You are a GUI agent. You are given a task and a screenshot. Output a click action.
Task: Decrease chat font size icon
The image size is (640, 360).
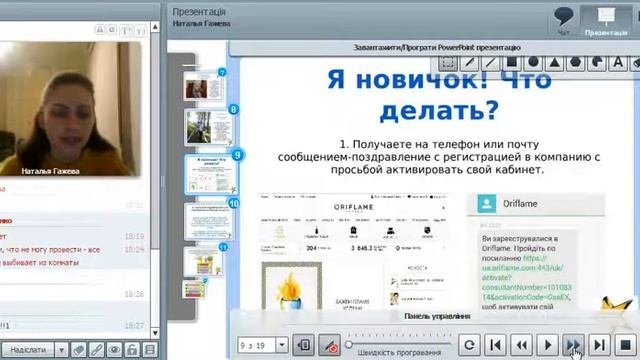[x=141, y=31]
